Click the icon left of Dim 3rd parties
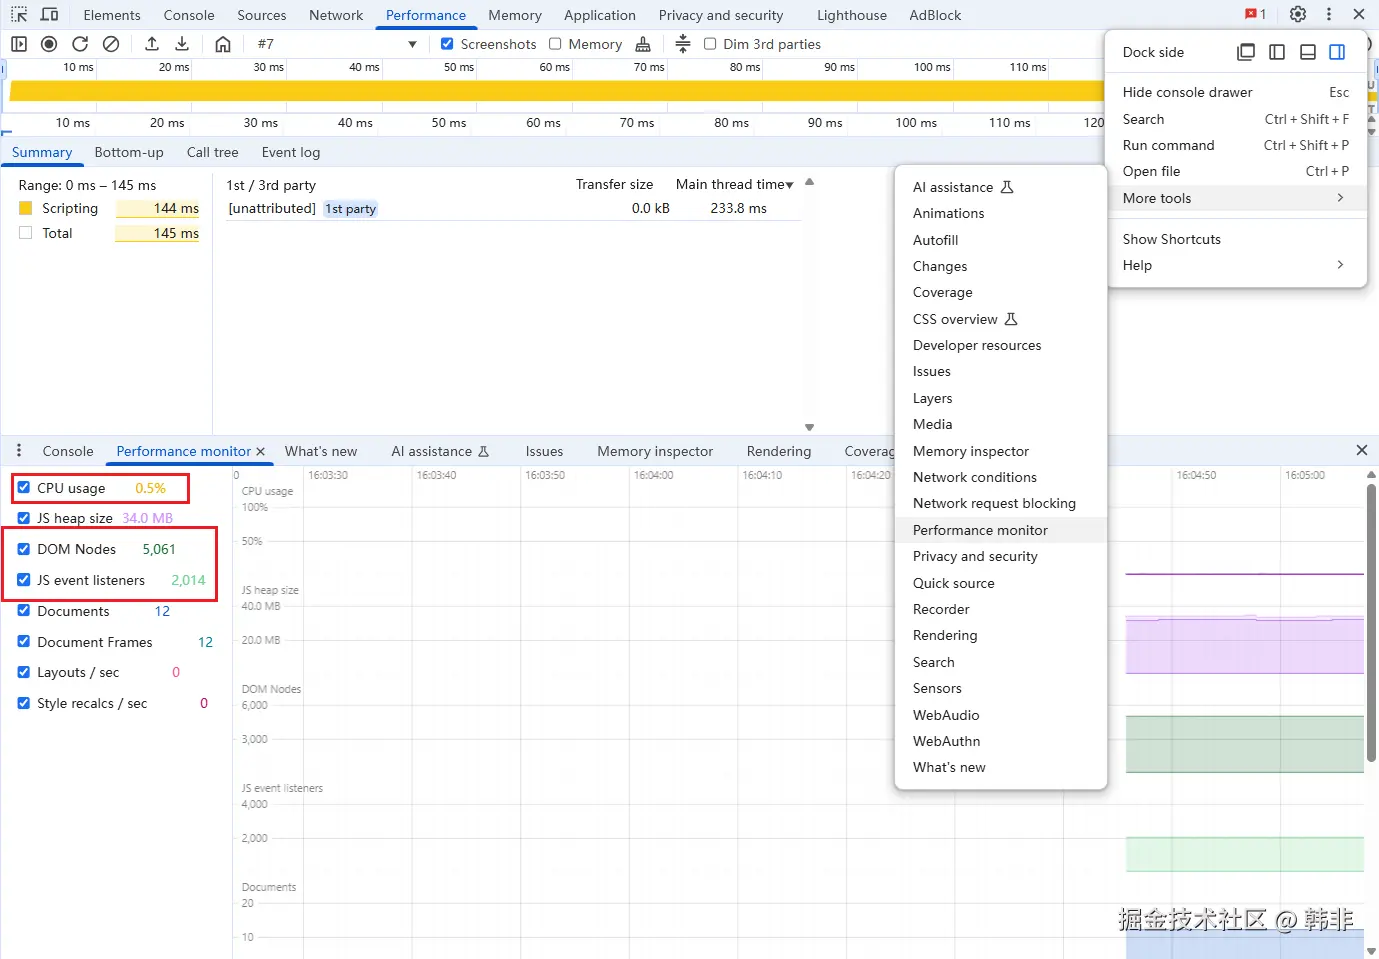 (683, 44)
